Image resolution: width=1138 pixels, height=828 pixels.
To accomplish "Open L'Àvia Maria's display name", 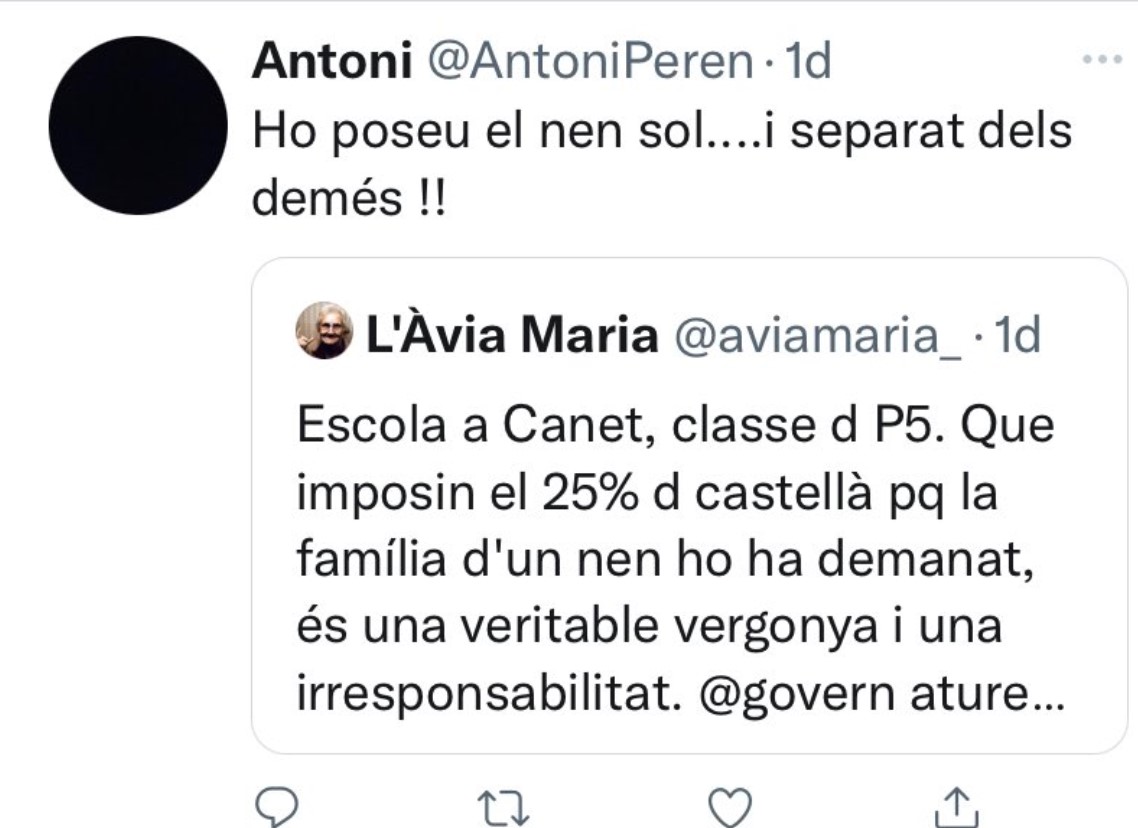I will point(511,337).
